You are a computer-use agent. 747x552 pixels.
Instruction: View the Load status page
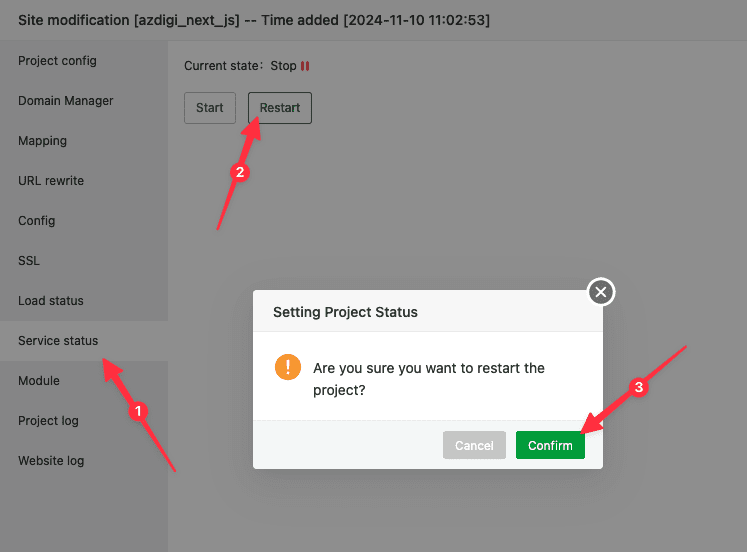pyautogui.click(x=51, y=301)
